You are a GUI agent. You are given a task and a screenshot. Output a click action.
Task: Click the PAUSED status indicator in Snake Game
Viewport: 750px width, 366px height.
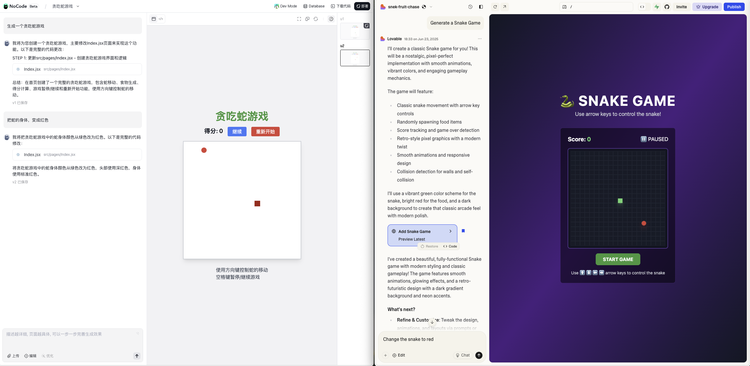[x=654, y=139]
